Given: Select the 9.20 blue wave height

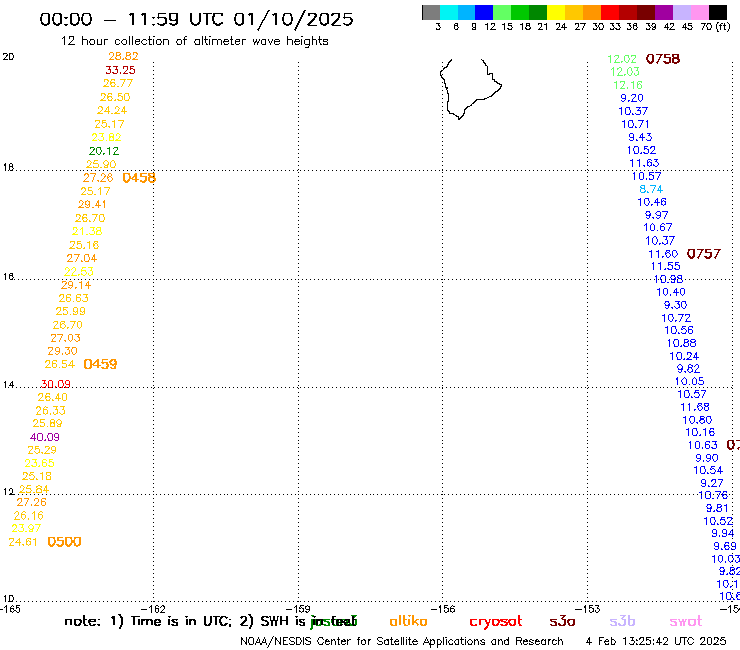Looking at the screenshot, I should click(632, 98).
